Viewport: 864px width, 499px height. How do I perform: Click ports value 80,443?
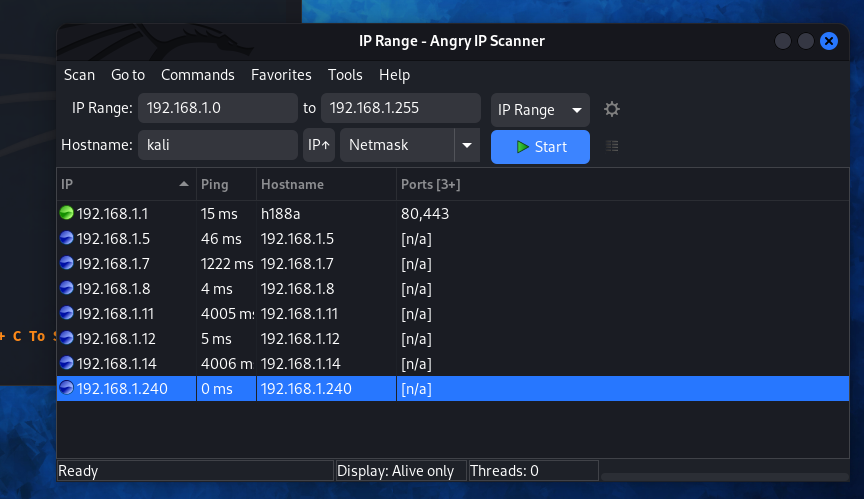pyautogui.click(x=425, y=214)
